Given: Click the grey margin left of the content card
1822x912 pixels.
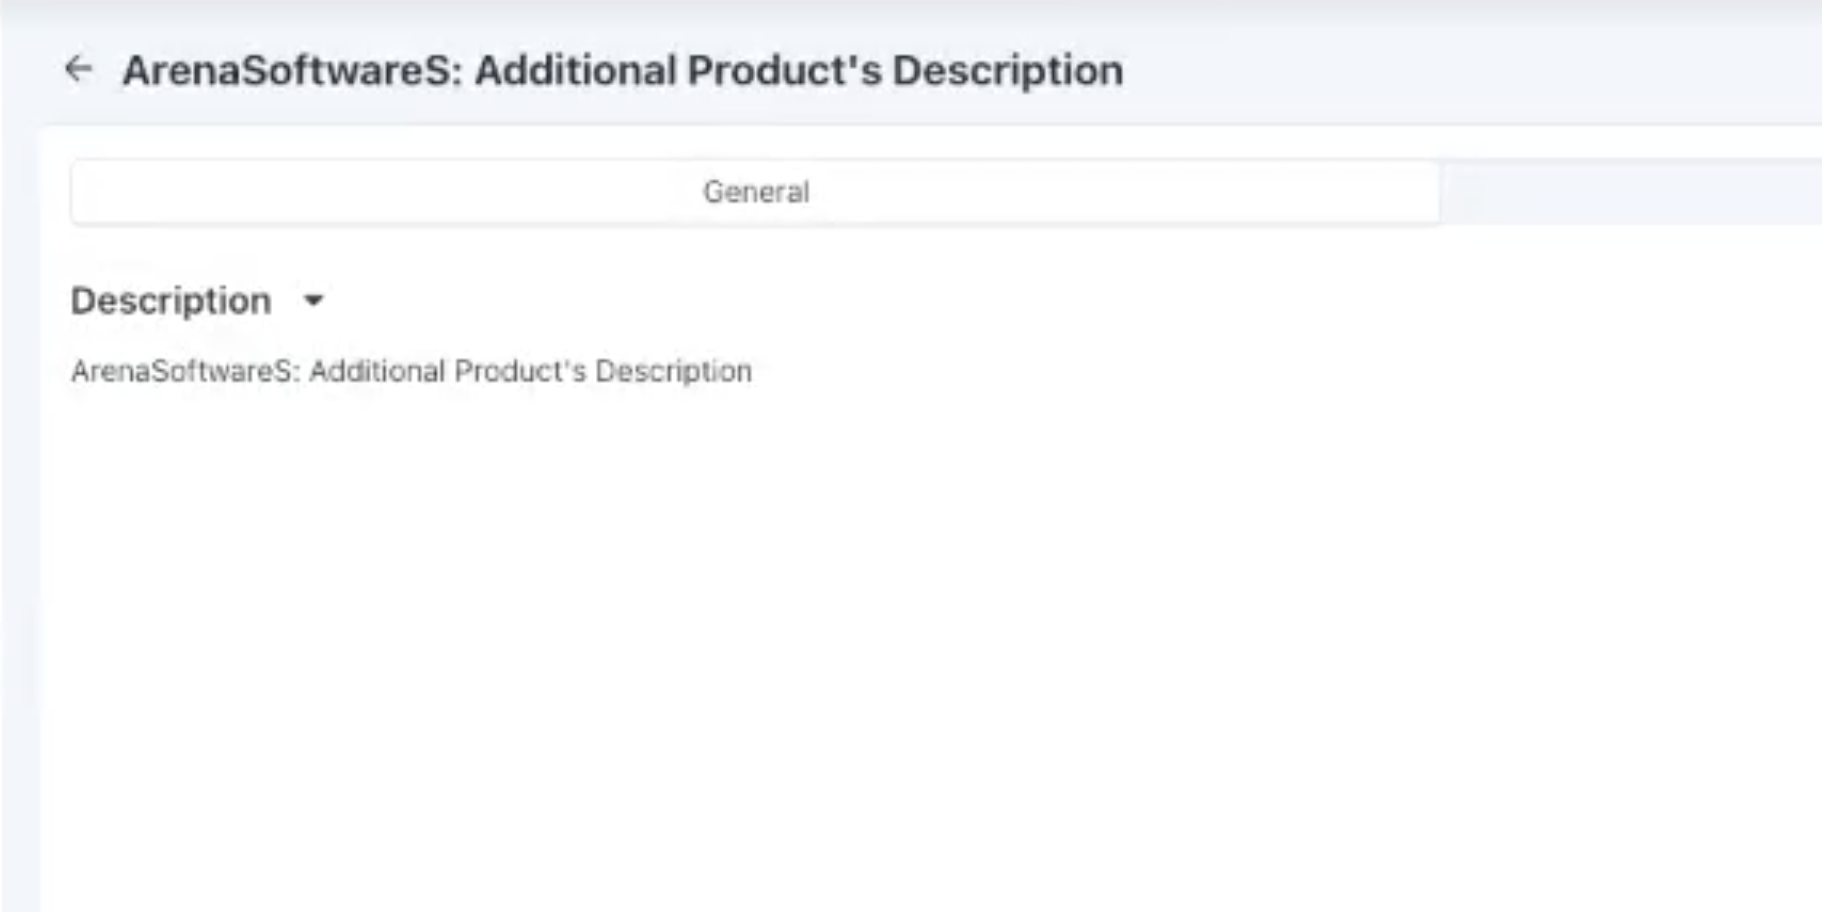Looking at the screenshot, I should 19,500.
